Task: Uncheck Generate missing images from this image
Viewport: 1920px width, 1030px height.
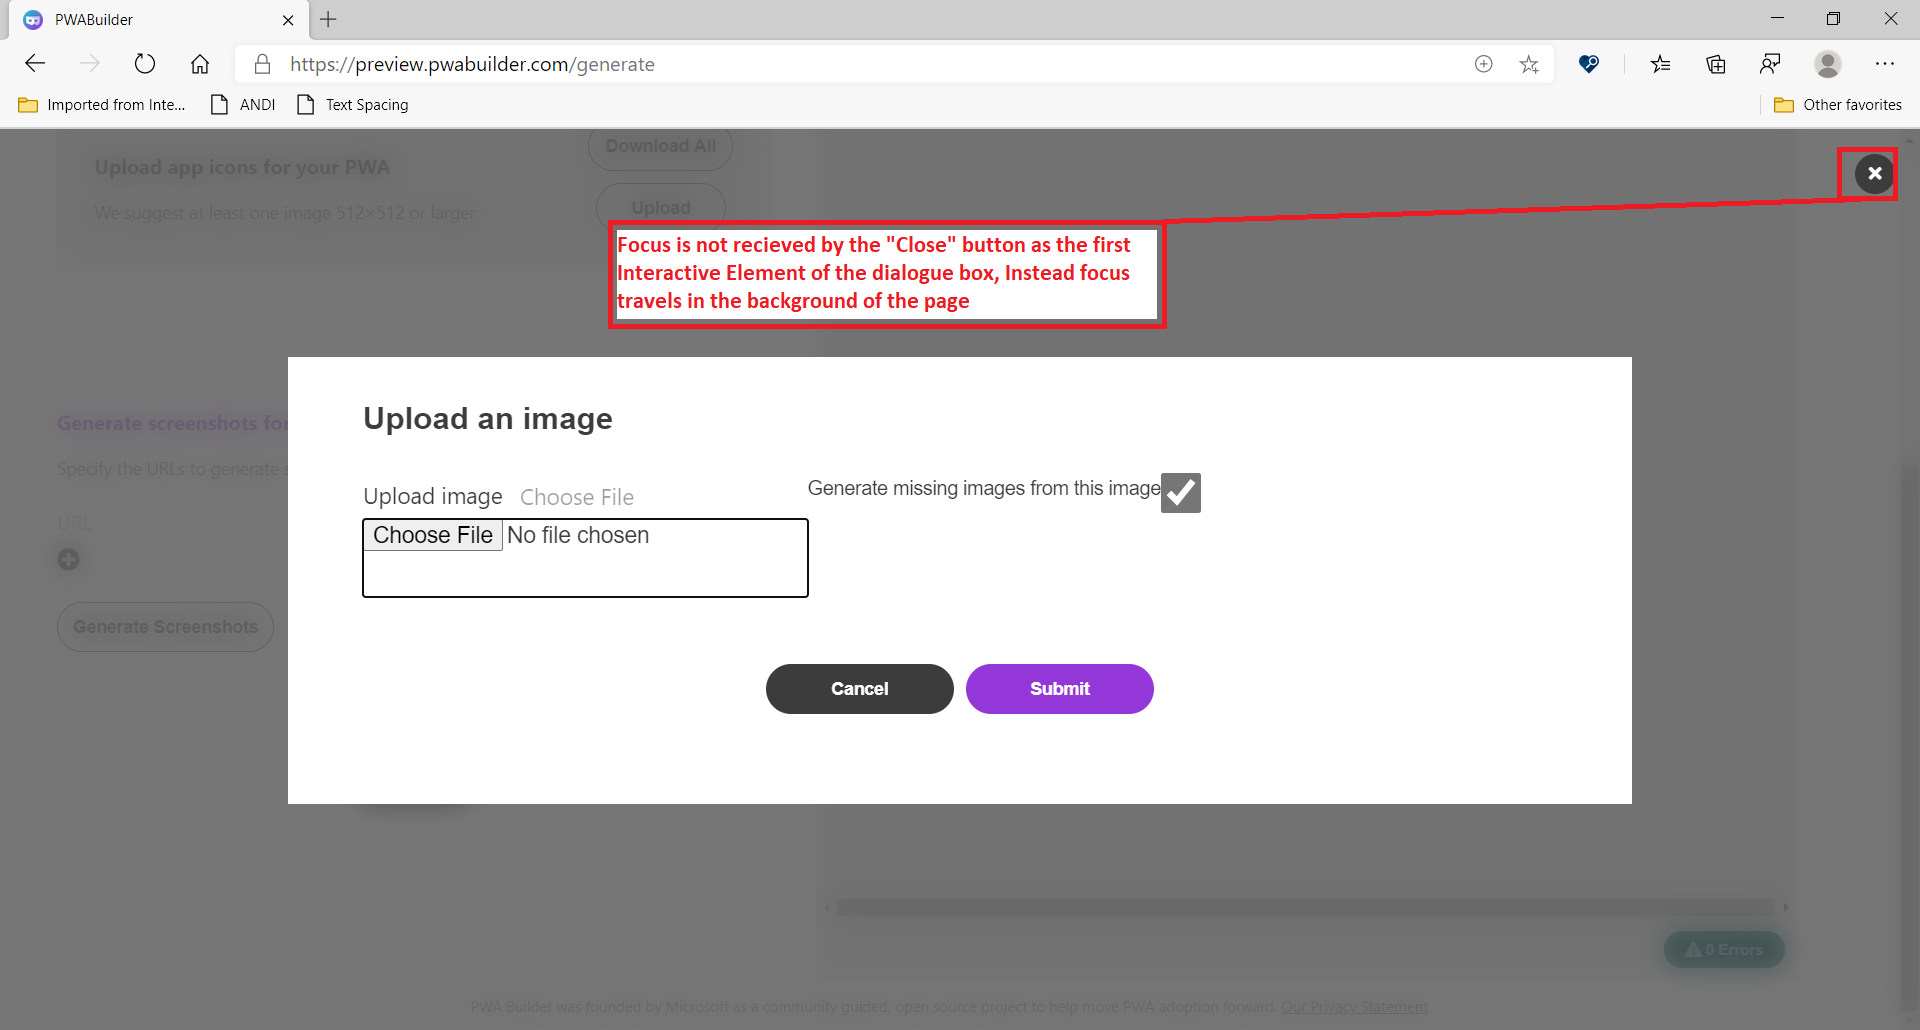Action: (1180, 492)
